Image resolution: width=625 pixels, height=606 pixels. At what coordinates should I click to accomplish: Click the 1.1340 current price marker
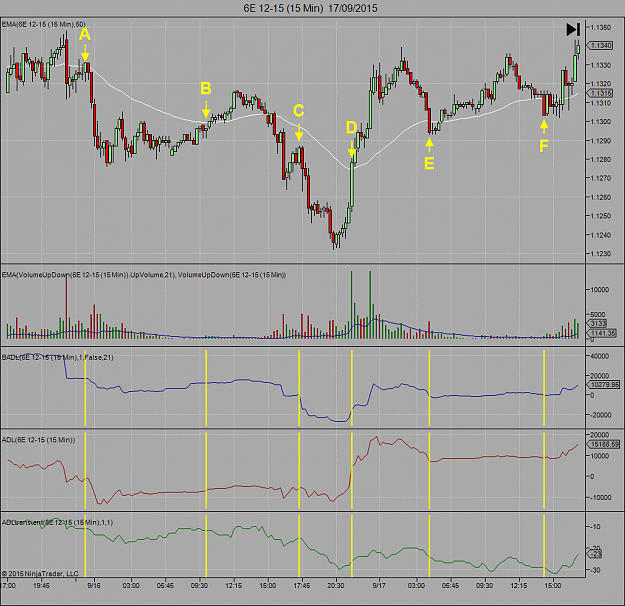point(600,45)
